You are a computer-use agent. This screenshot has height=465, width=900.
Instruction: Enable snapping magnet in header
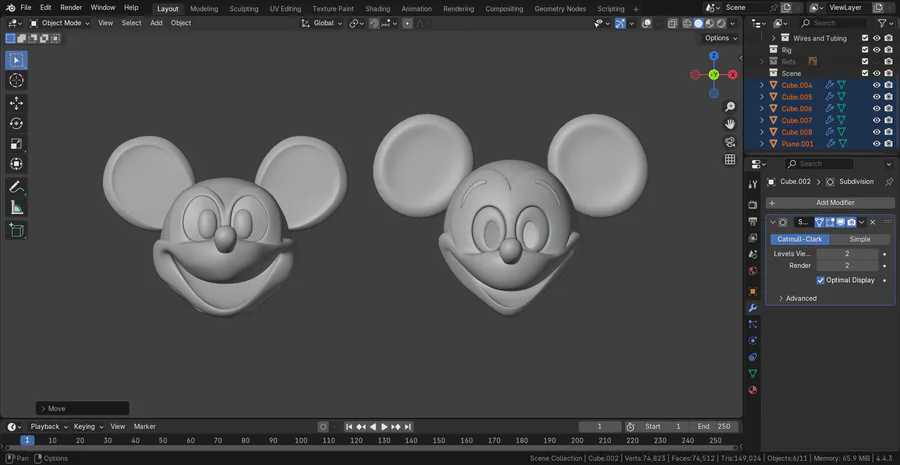click(x=374, y=24)
